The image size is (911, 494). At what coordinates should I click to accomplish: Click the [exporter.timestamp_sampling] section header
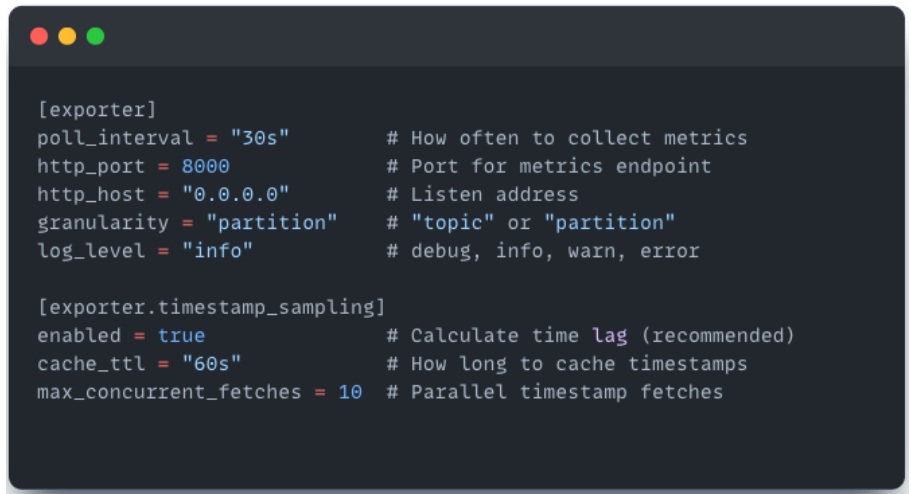click(x=211, y=306)
